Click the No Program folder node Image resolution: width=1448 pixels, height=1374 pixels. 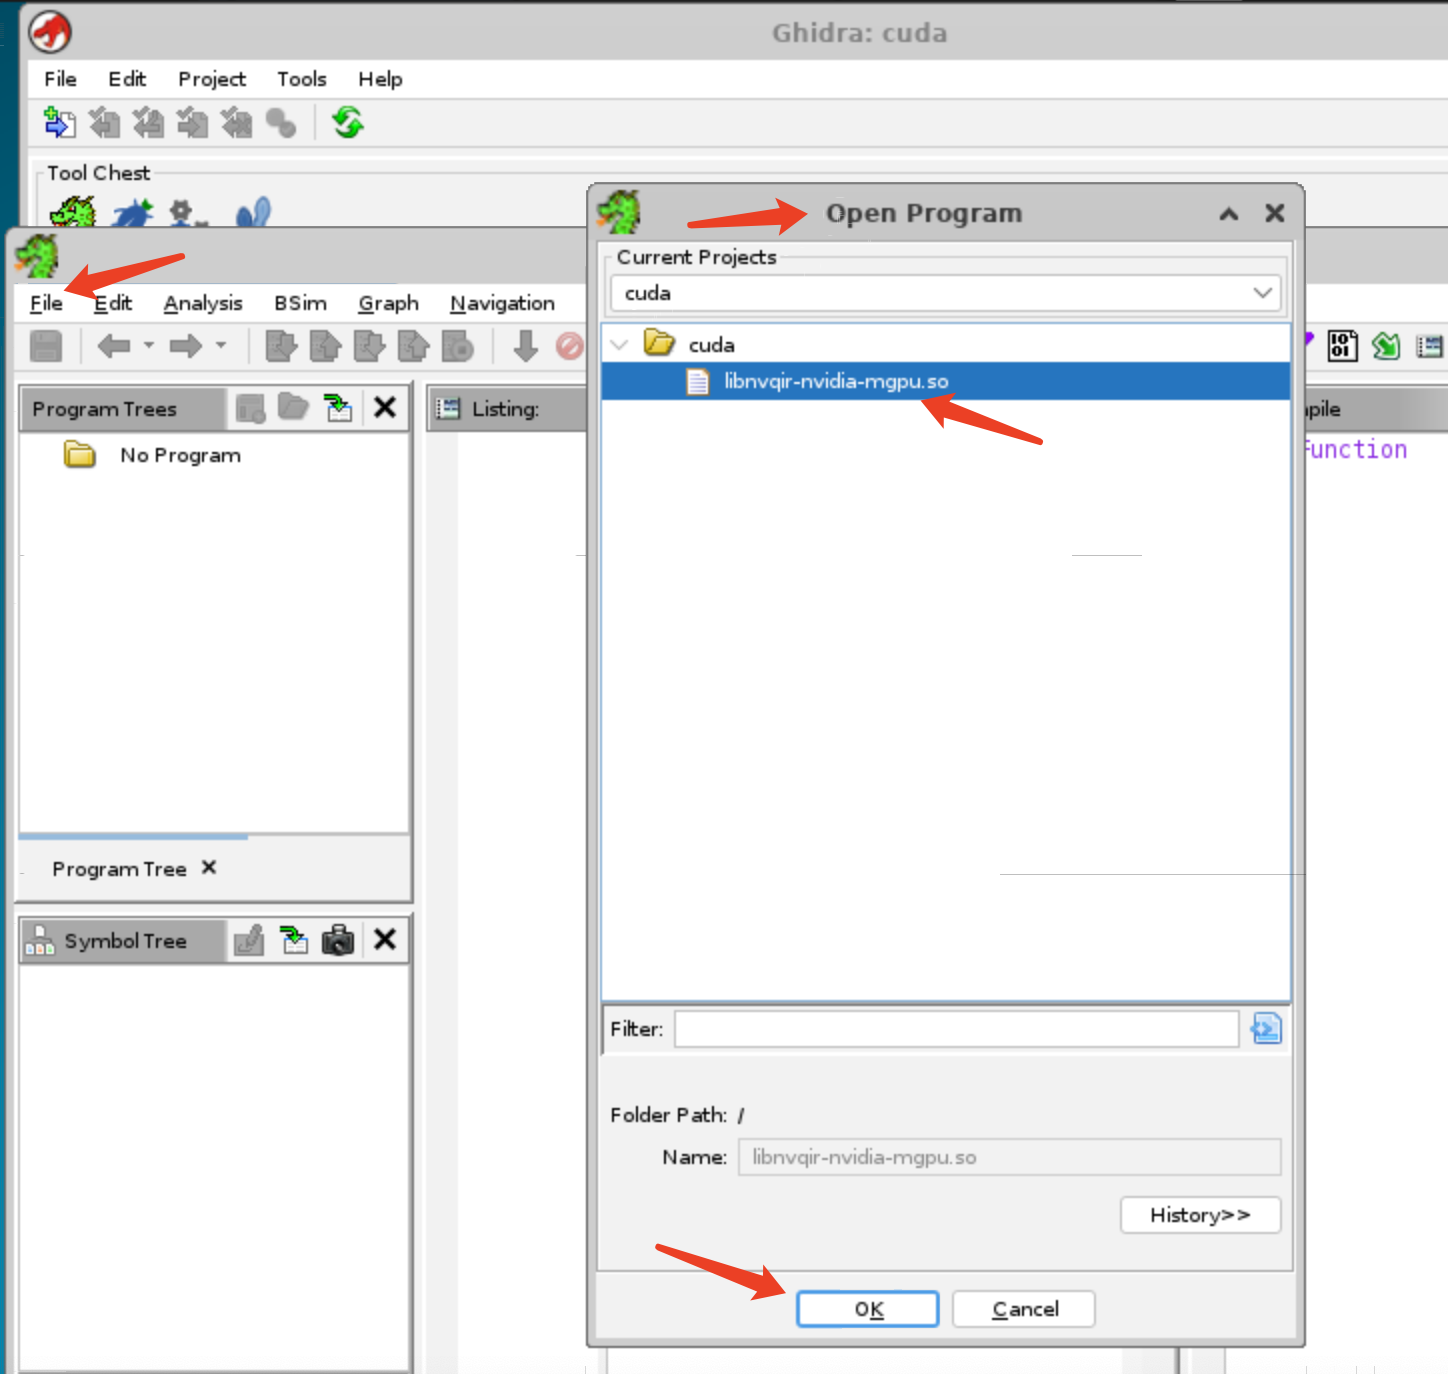[153, 455]
